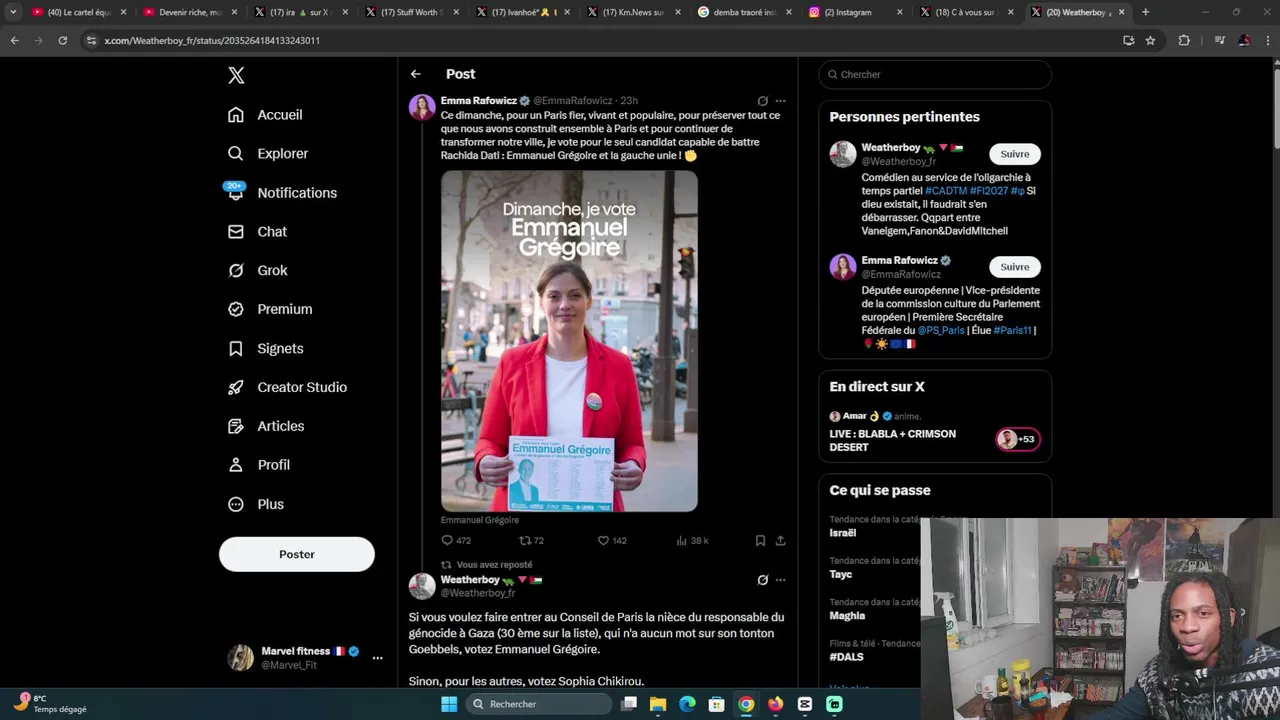Screen dimensions: 1280x720
Task: Click the Grok icon on Emma's post
Action: click(763, 101)
